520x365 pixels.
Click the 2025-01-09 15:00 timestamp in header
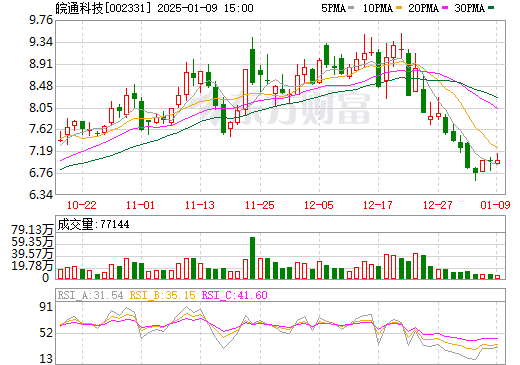pos(205,8)
